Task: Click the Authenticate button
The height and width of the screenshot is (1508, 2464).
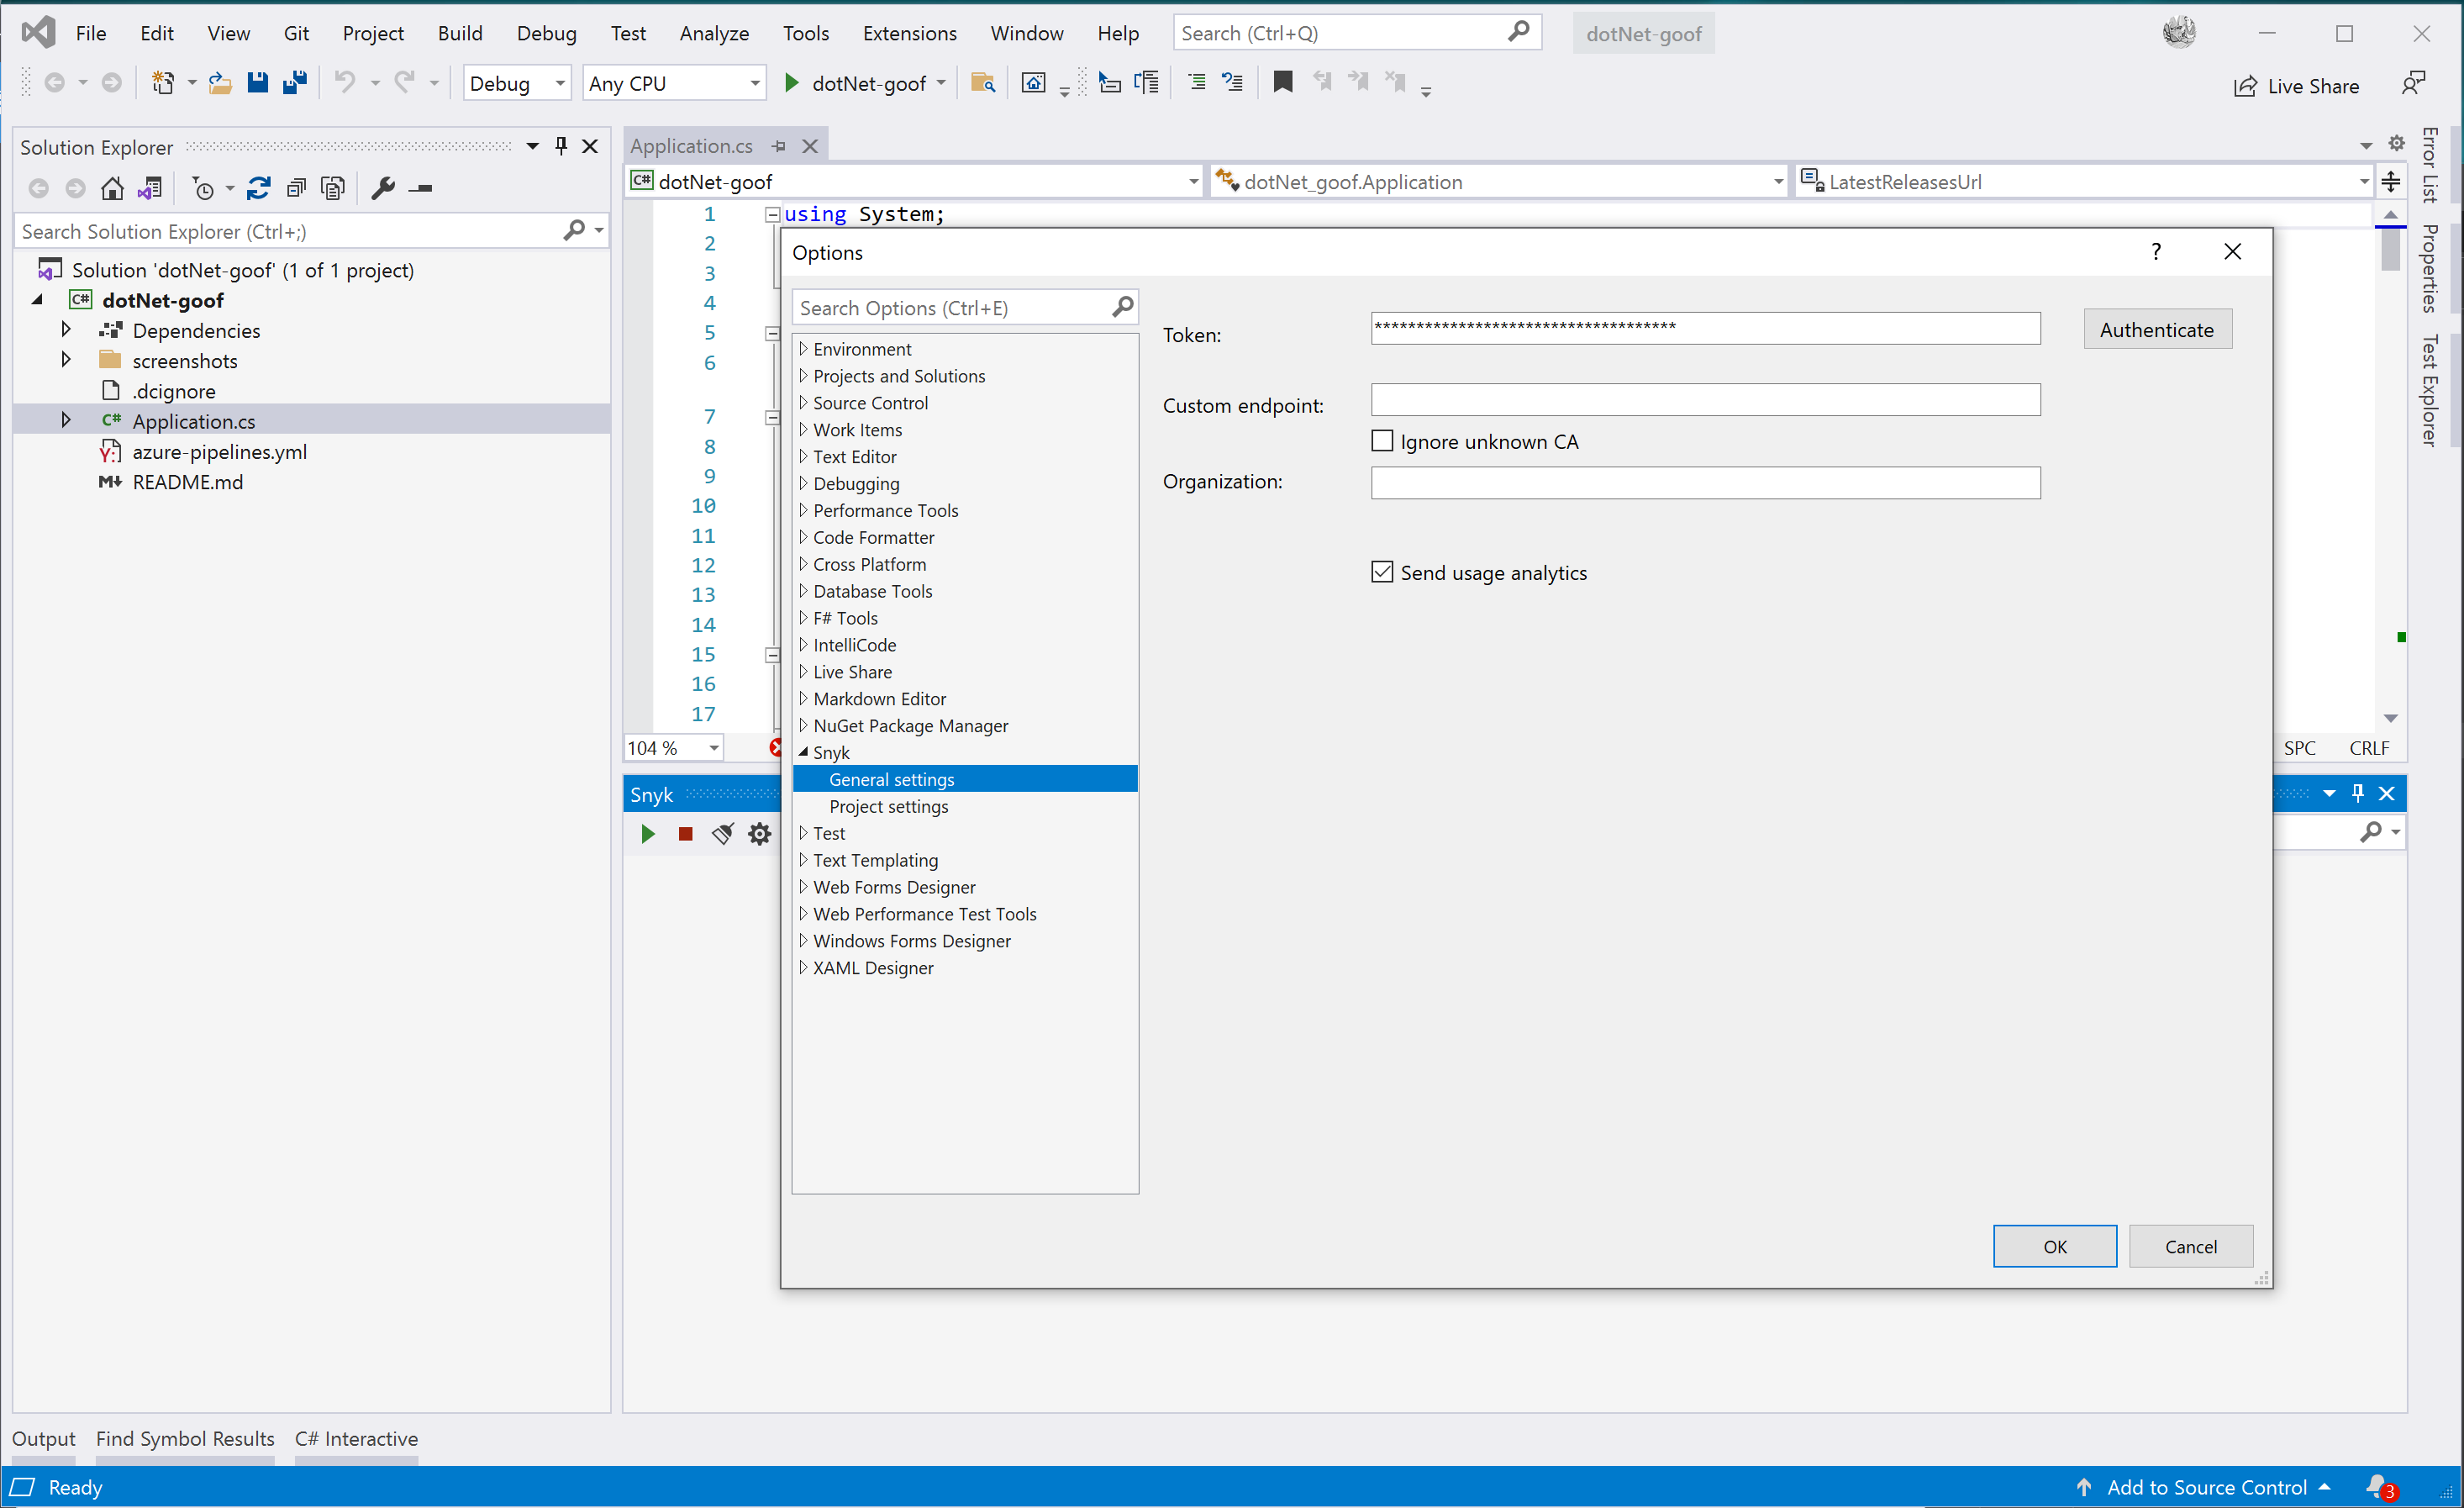Action: [2156, 330]
